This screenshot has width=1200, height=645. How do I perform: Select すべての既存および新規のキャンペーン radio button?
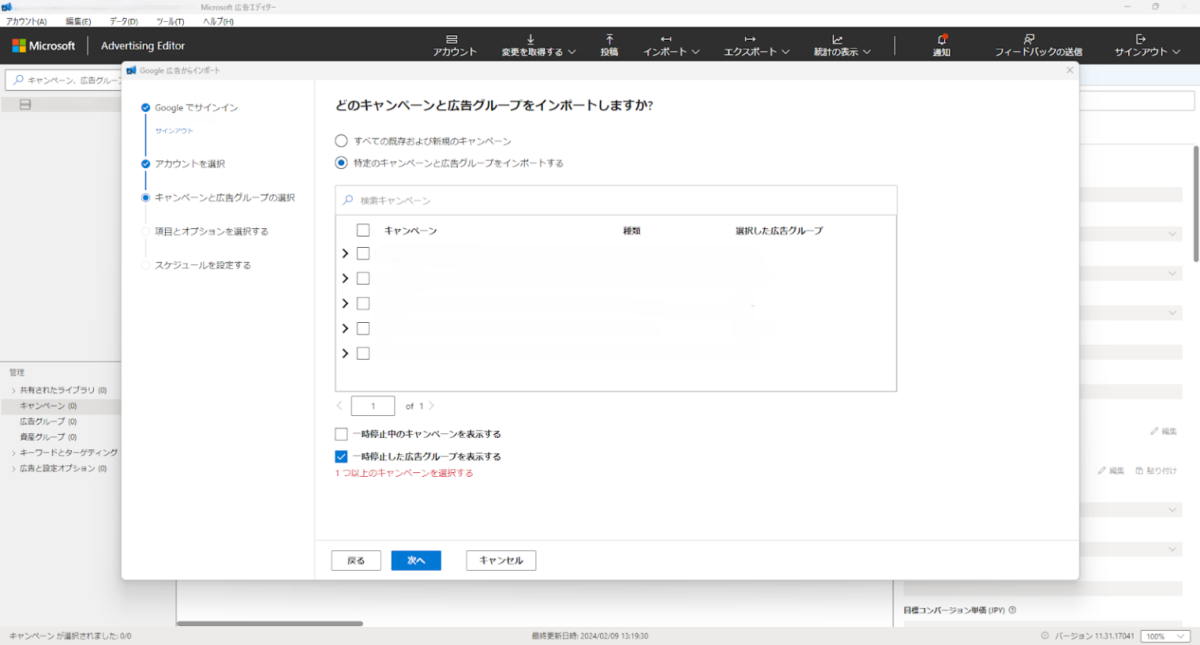(341, 141)
